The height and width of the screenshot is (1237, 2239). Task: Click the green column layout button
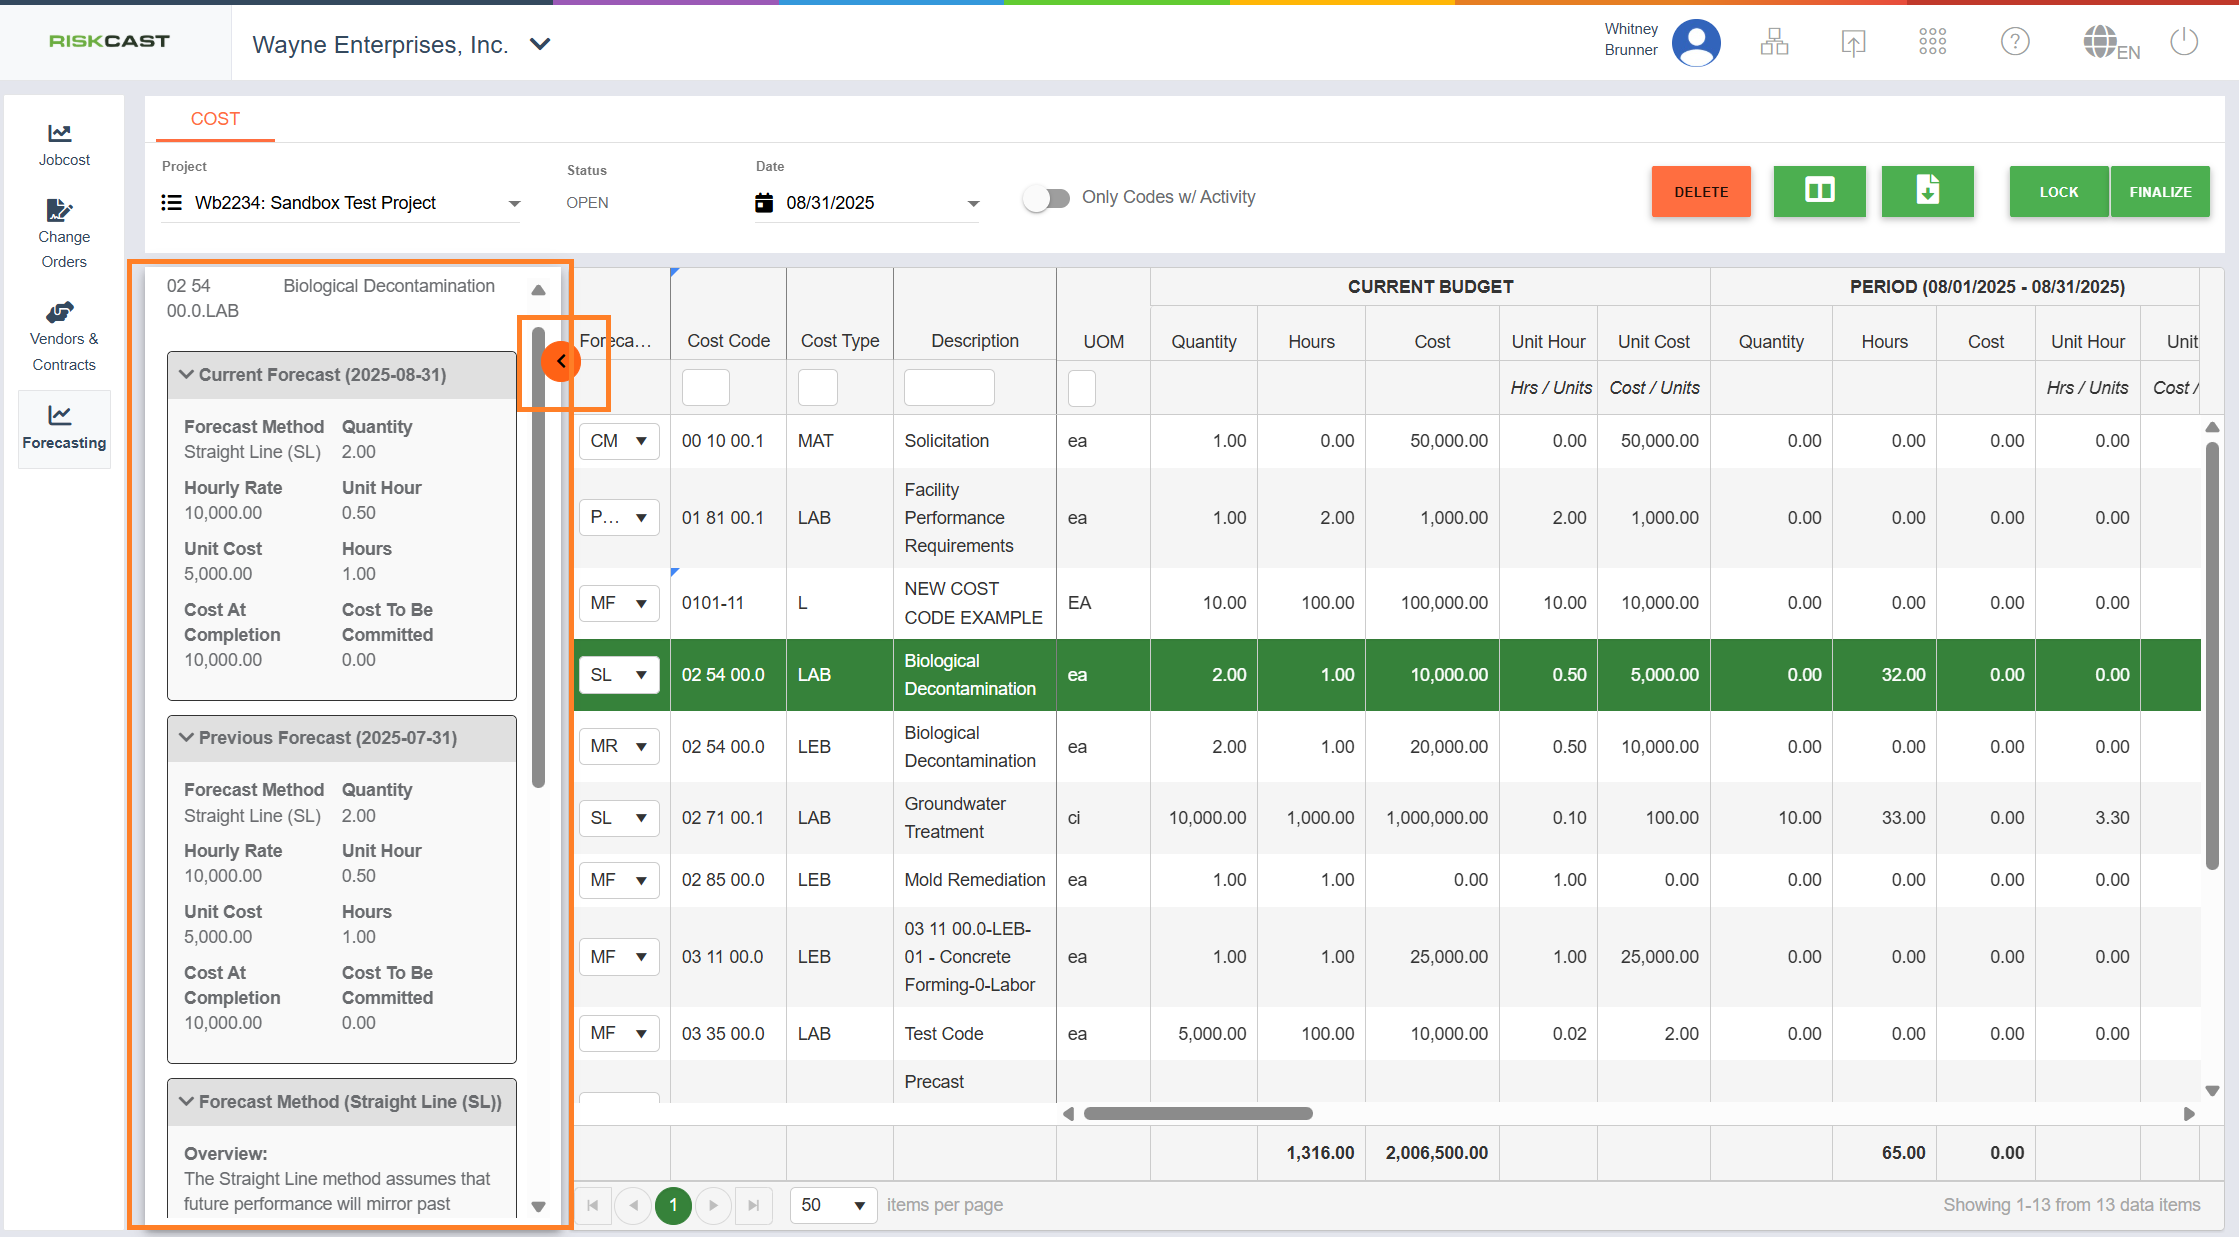click(1819, 191)
